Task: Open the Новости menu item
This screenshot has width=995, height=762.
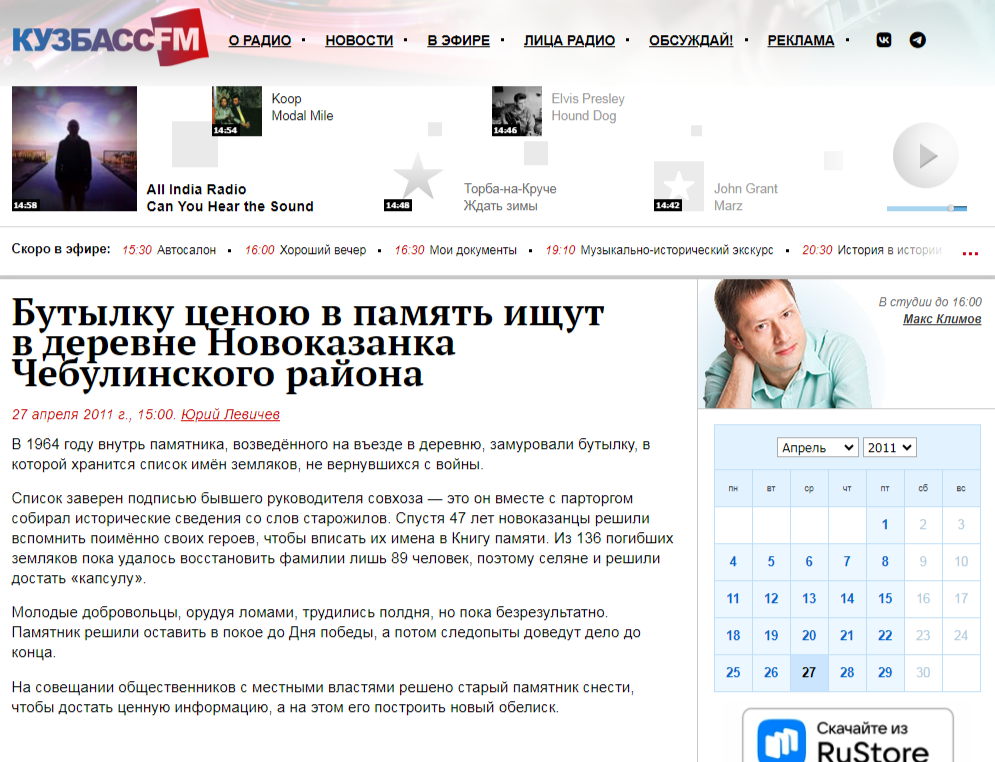Action: click(x=359, y=41)
